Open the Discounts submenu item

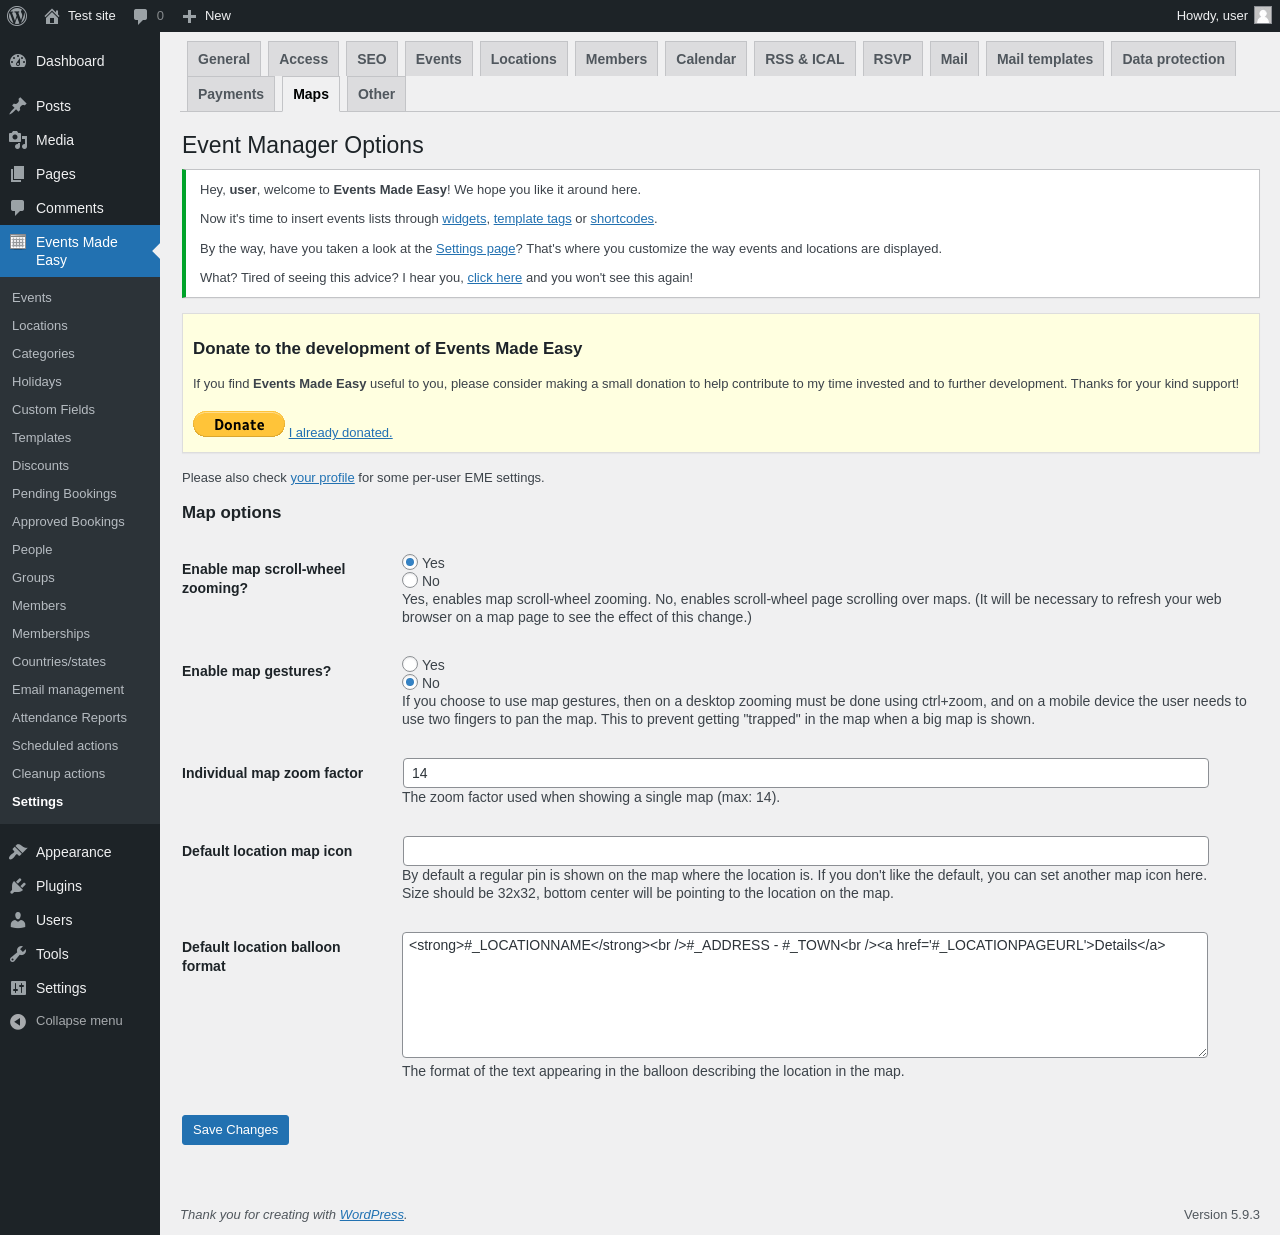[80, 466]
